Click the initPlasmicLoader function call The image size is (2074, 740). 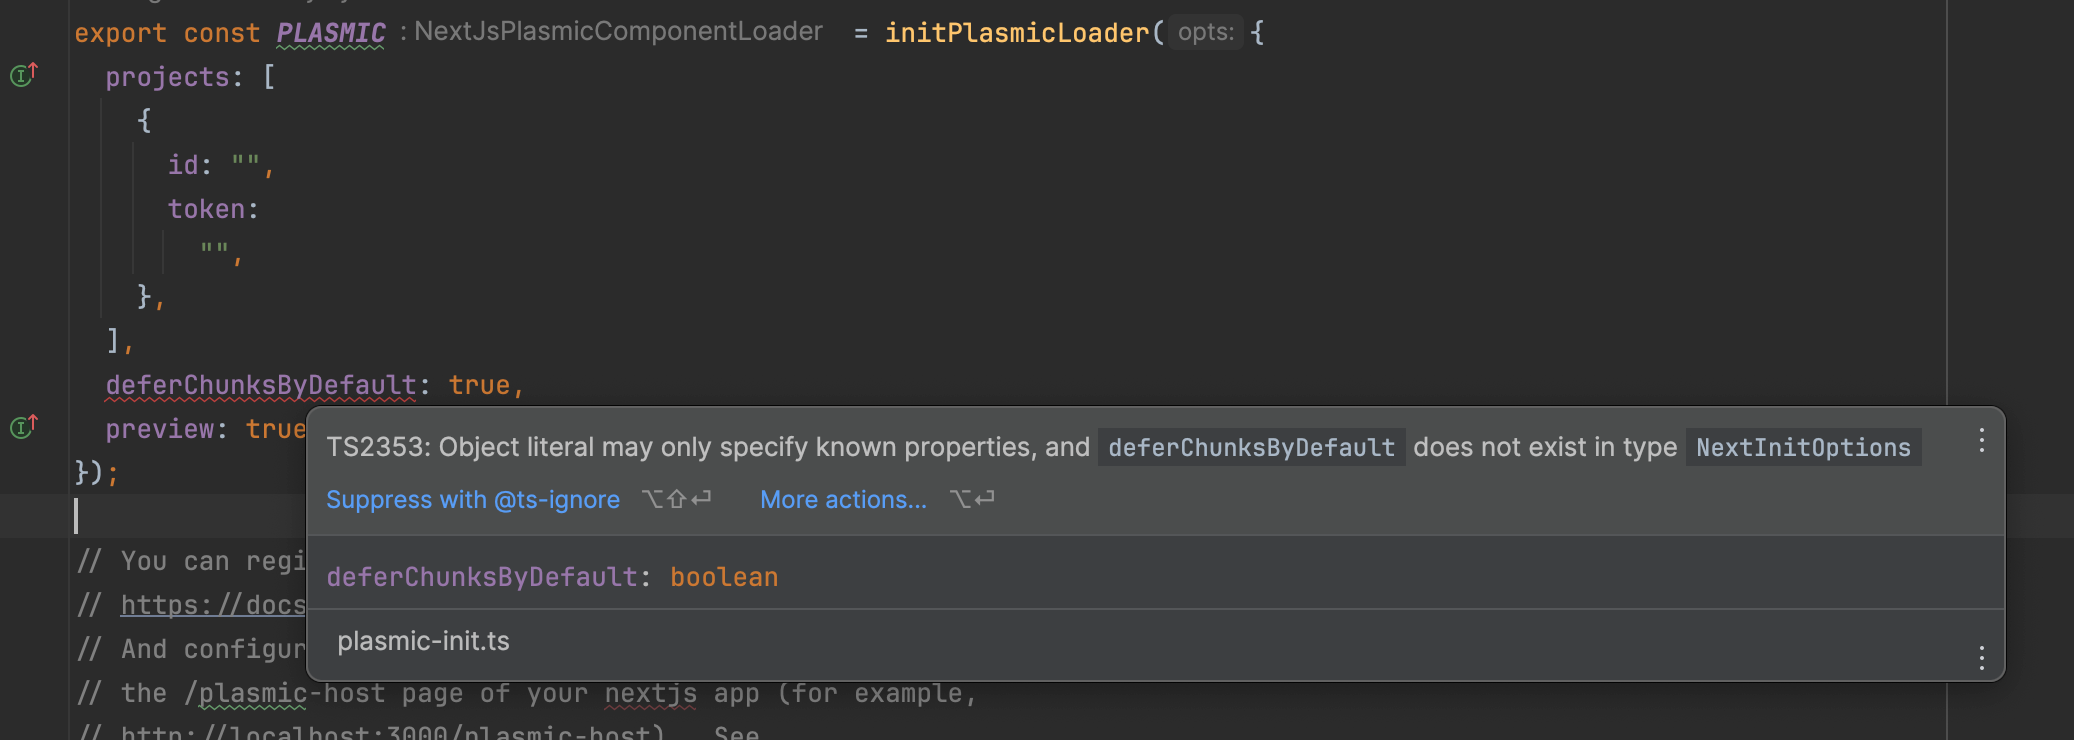[x=1016, y=33]
